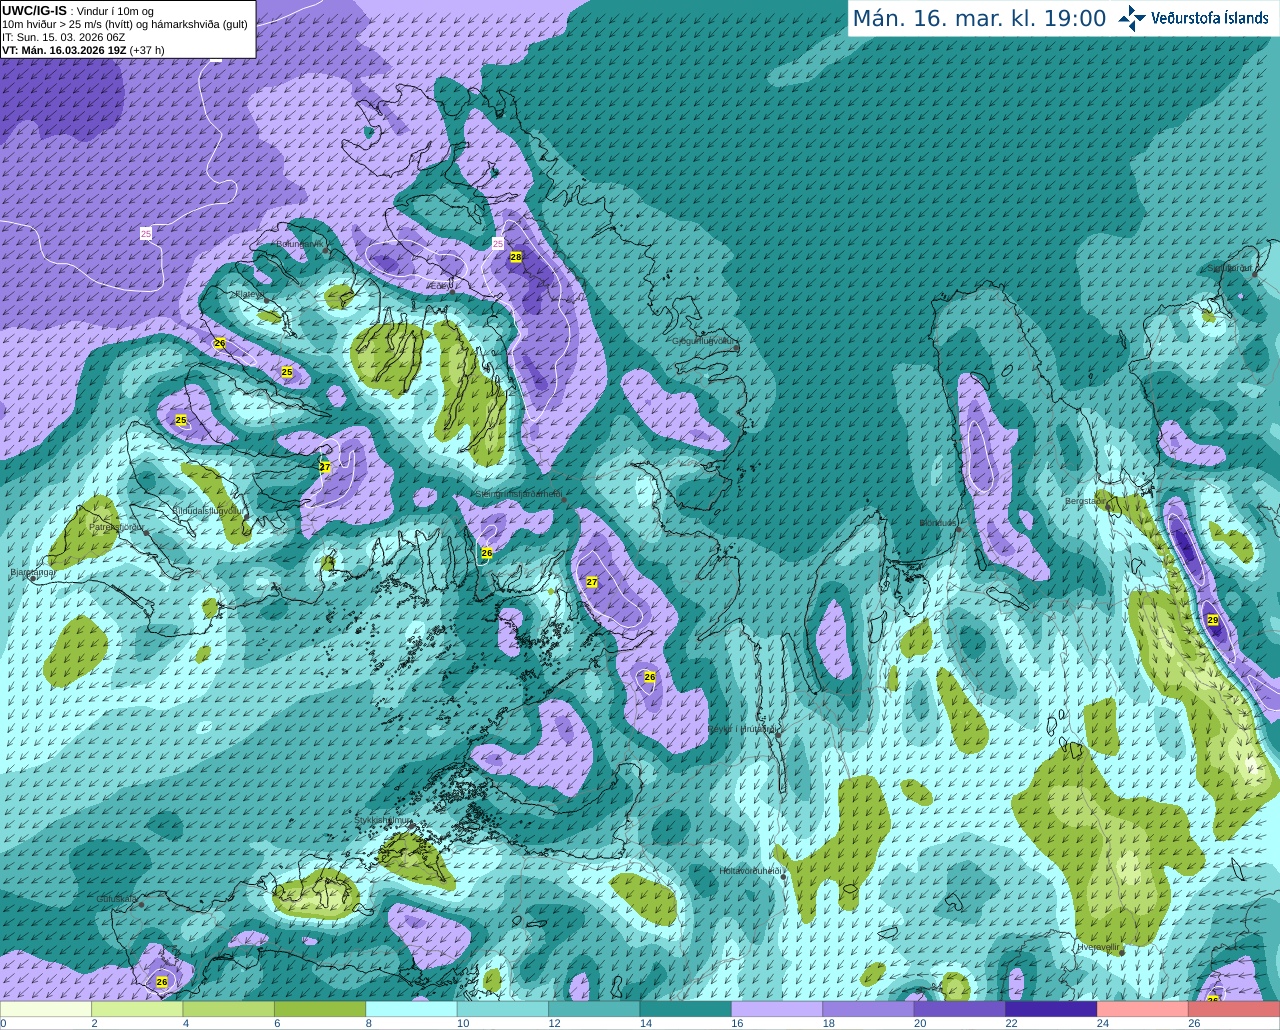Click the date header Mán. 16. mar. kl. 19:00
This screenshot has height=1030, width=1280.
[x=979, y=19]
